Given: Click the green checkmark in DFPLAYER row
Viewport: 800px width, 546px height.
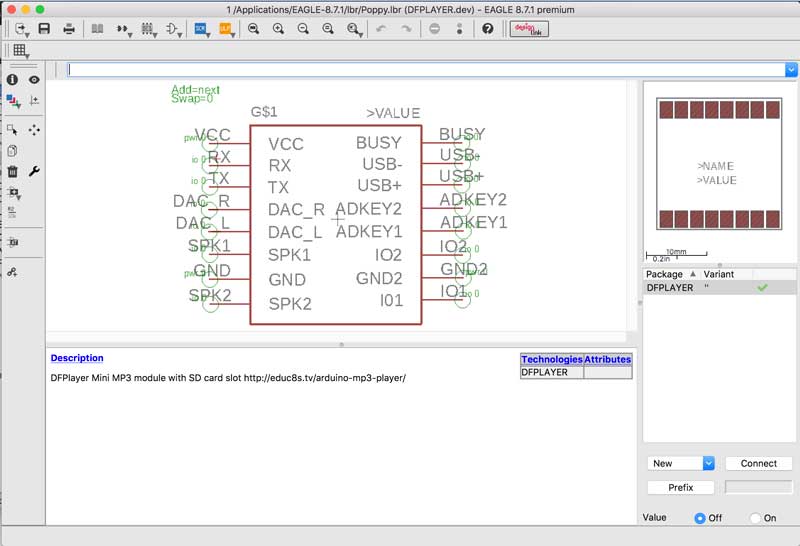Looking at the screenshot, I should [762, 288].
